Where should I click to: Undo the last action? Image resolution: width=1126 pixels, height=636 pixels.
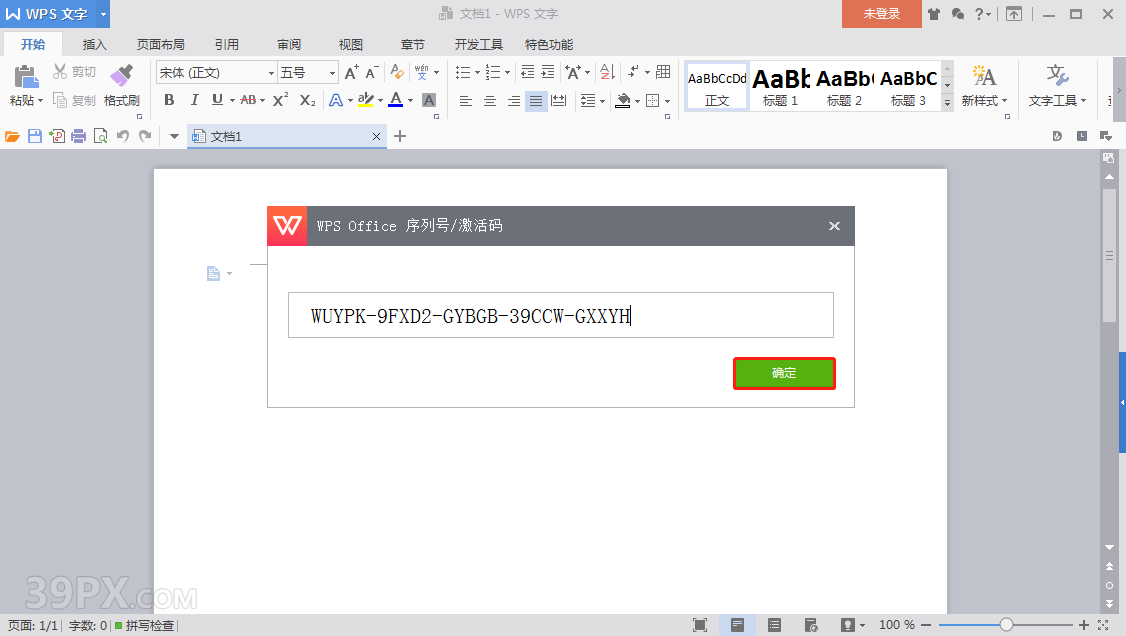[x=123, y=136]
